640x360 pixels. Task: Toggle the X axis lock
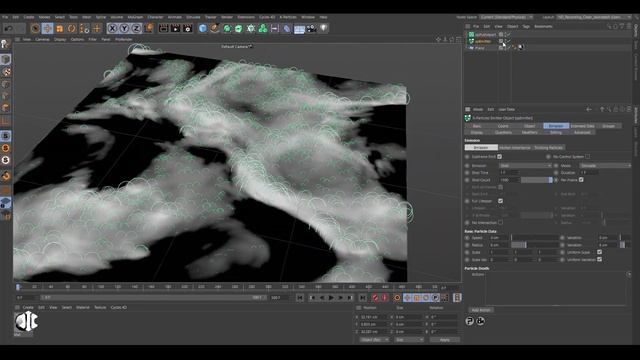(x=112, y=28)
